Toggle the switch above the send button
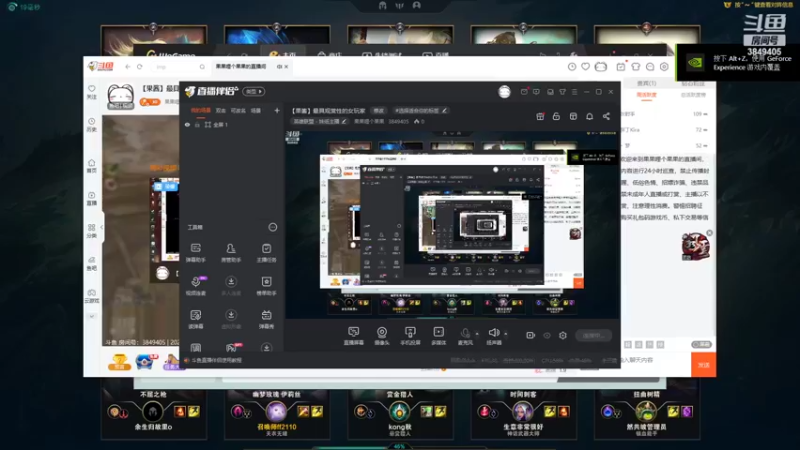 tap(702, 344)
